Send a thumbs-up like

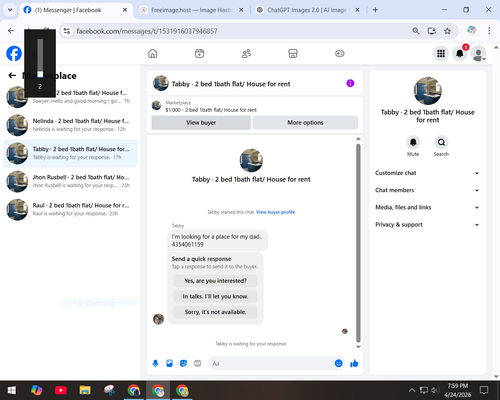point(354,363)
